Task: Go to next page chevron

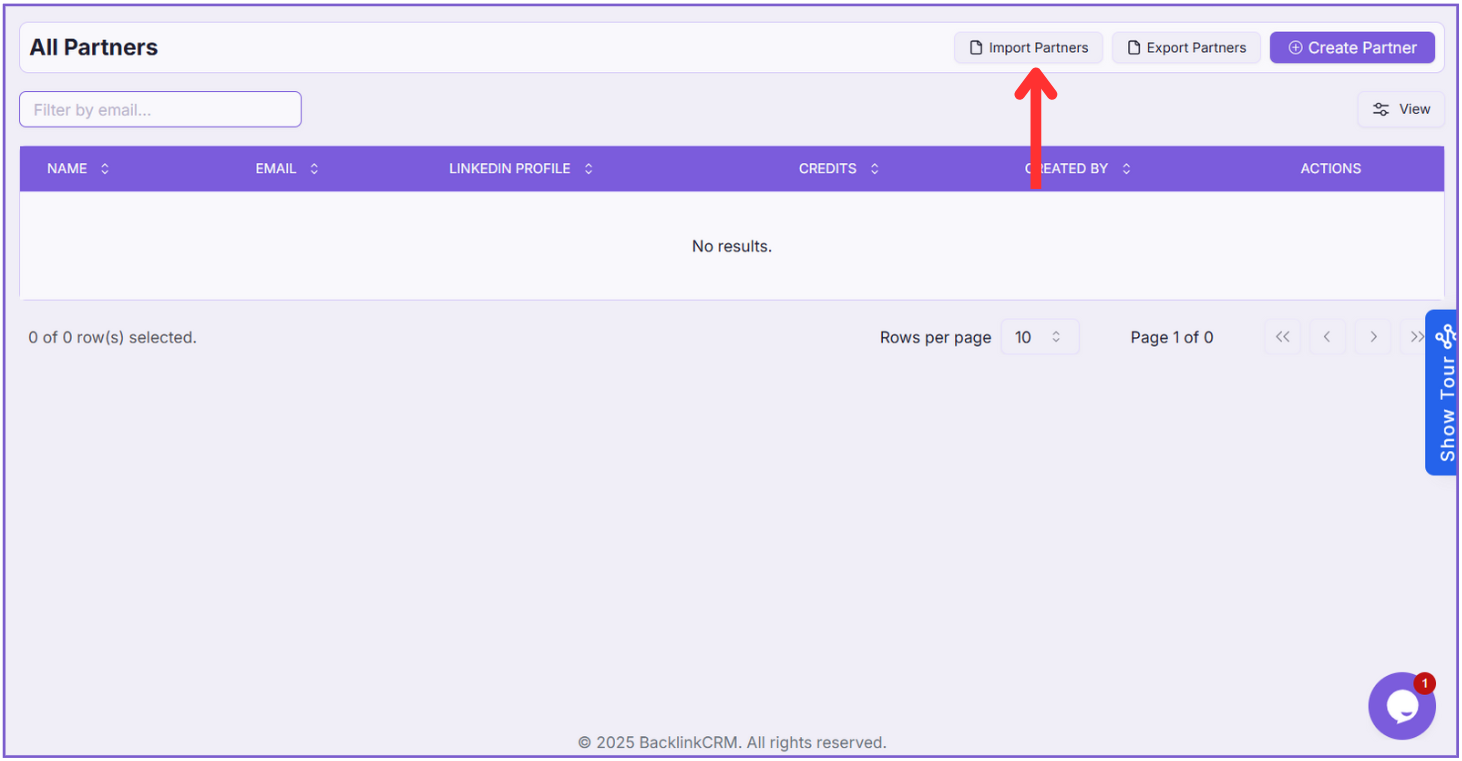Action: point(1373,337)
